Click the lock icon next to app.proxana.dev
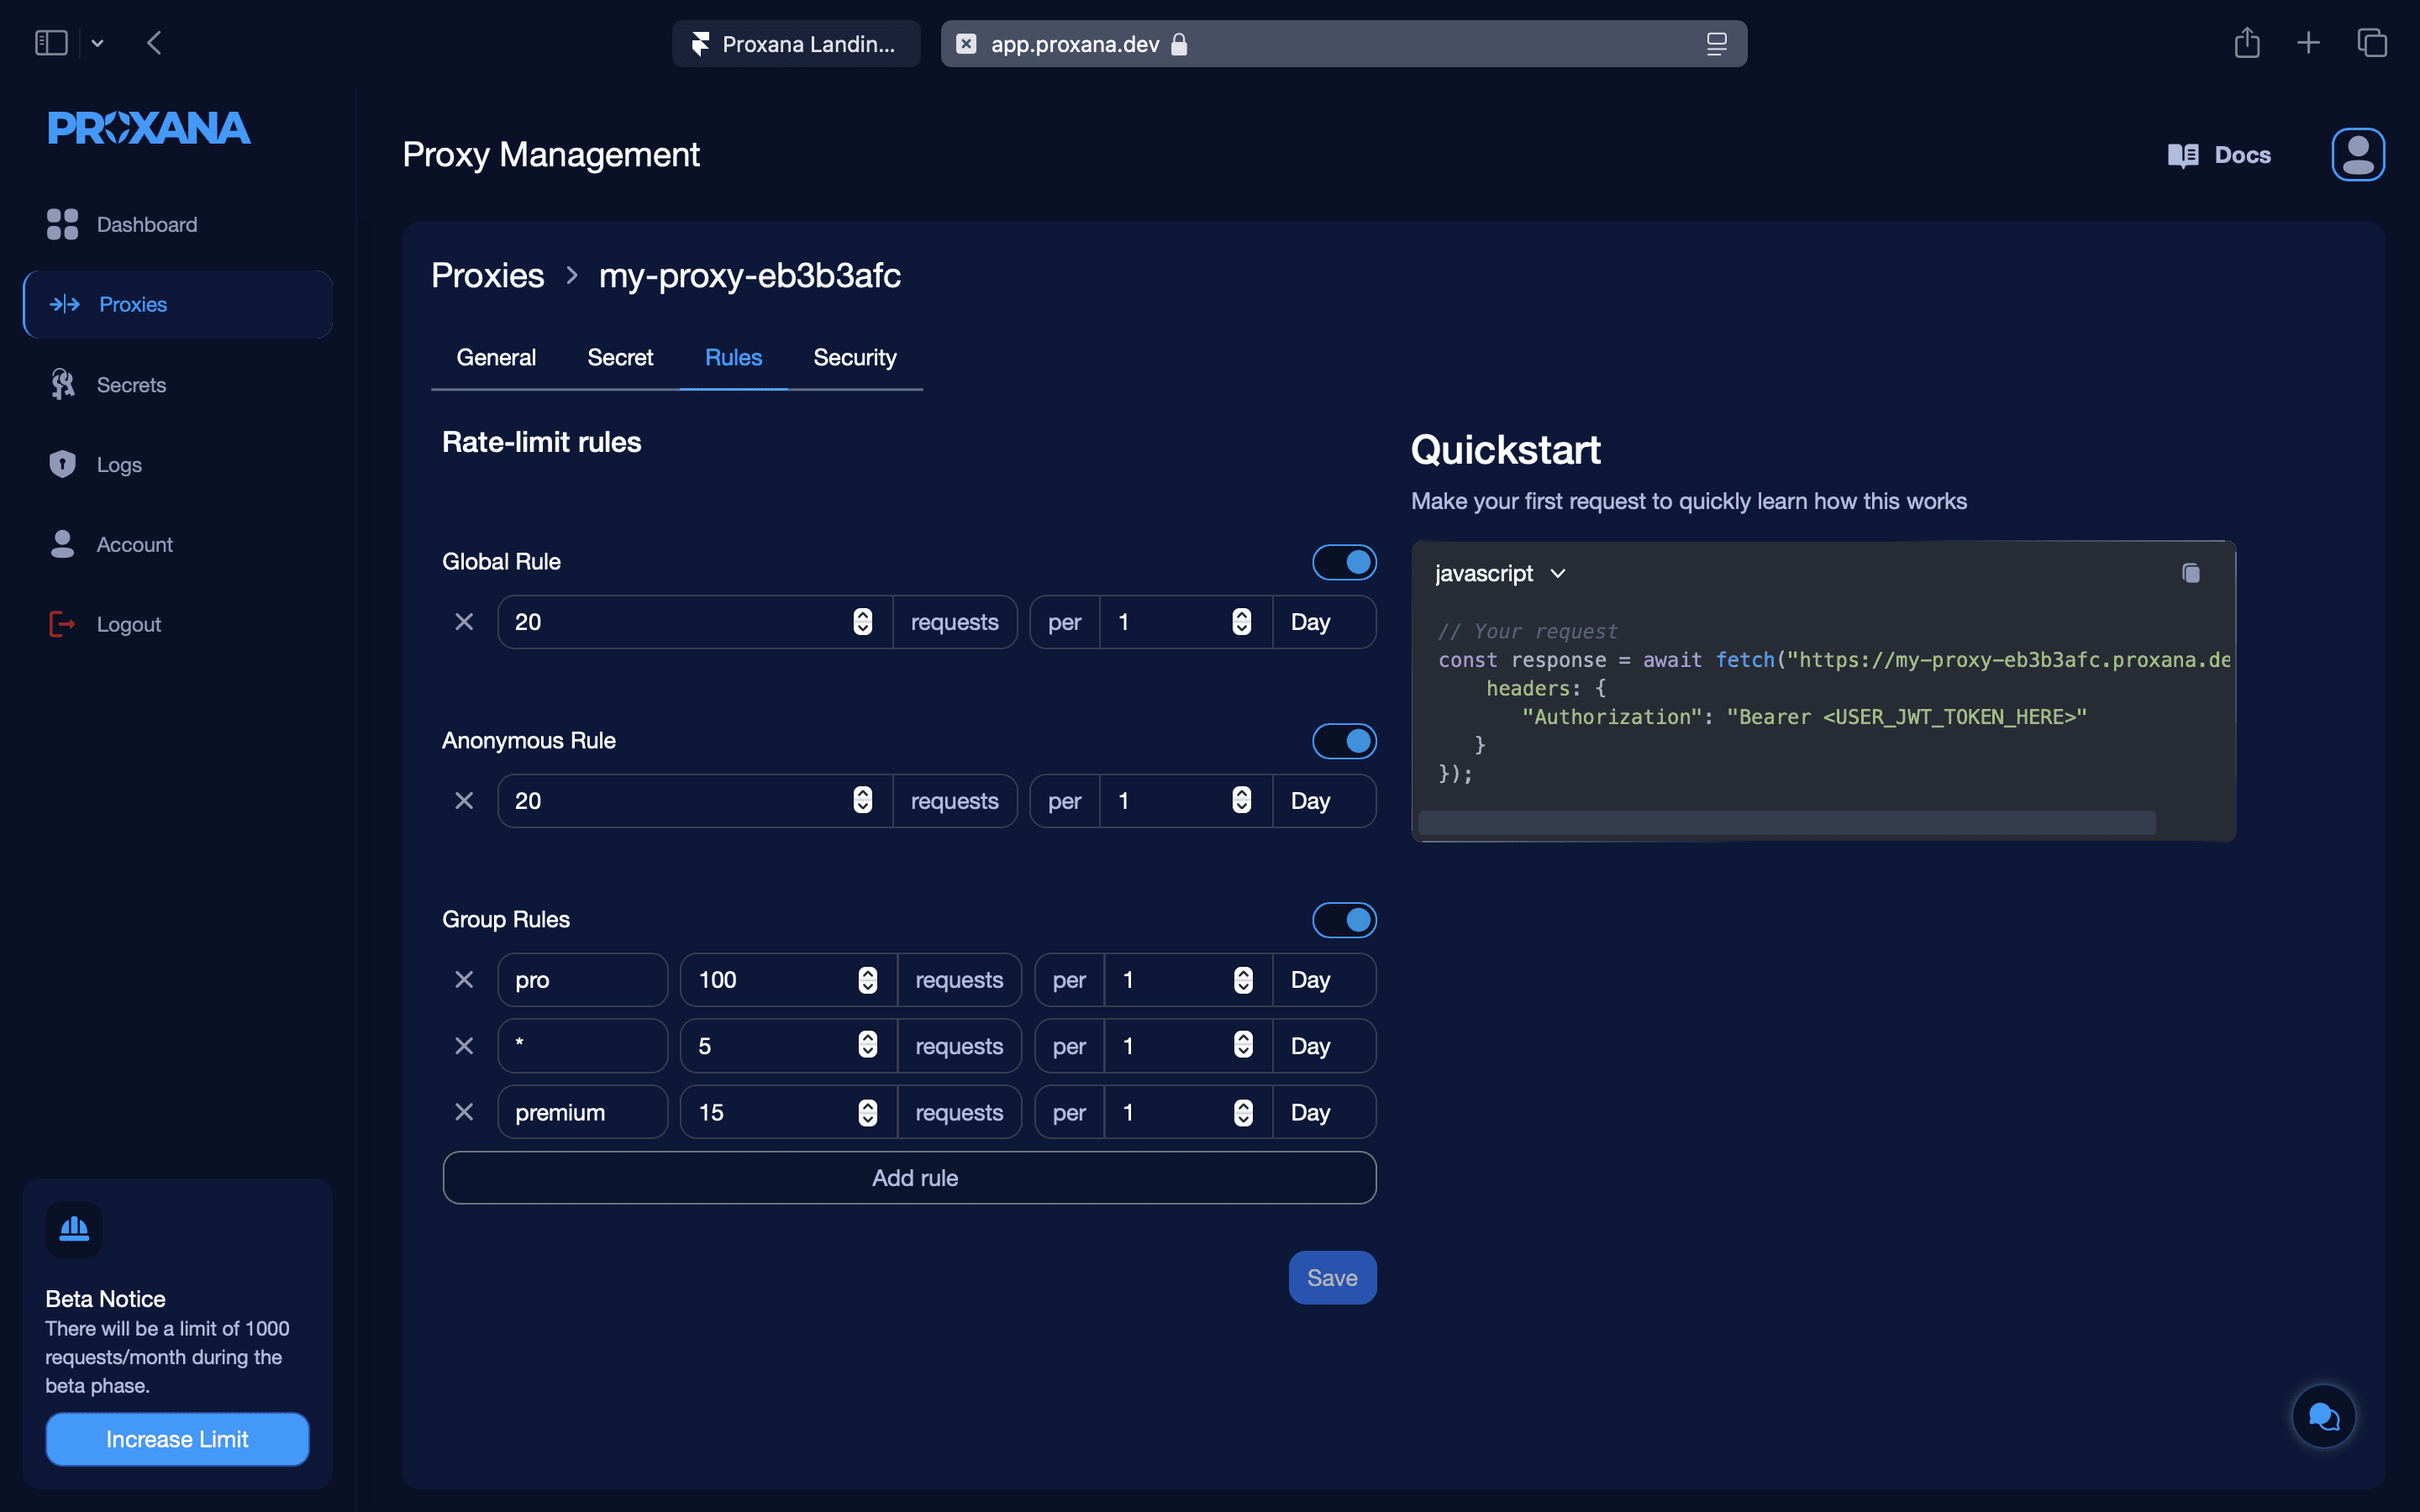 (1179, 44)
